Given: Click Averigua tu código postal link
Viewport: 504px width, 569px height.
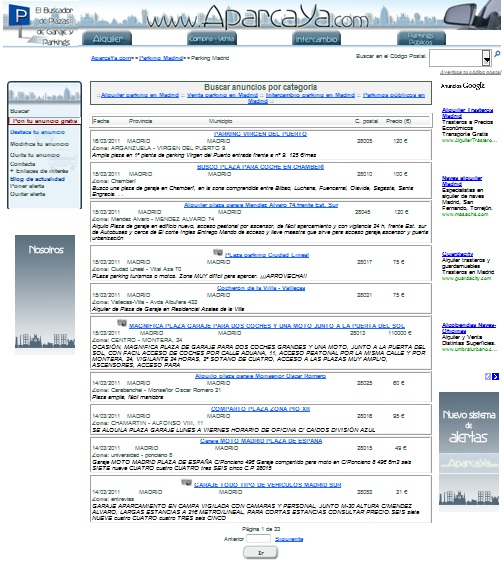Looking at the screenshot, I should (x=471, y=72).
